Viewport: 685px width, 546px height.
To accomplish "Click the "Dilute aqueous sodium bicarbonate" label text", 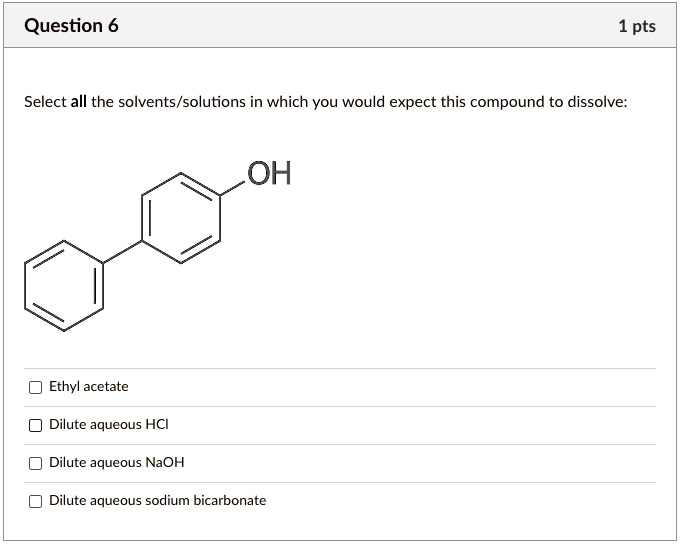I will pyautogui.click(x=158, y=501).
